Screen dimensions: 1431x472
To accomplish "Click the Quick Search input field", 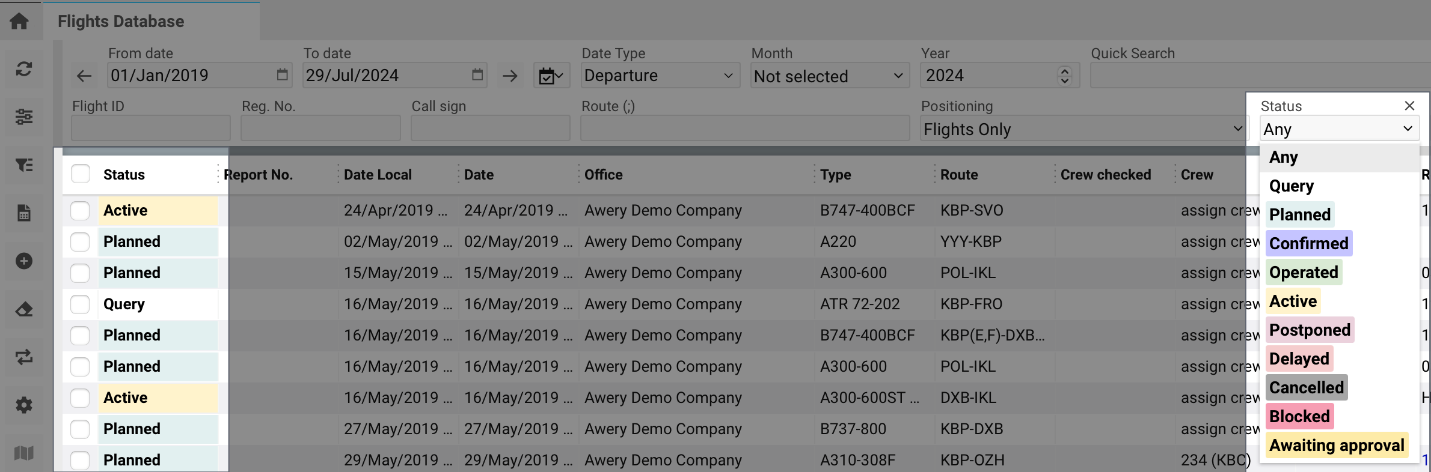I will pos(1260,76).
